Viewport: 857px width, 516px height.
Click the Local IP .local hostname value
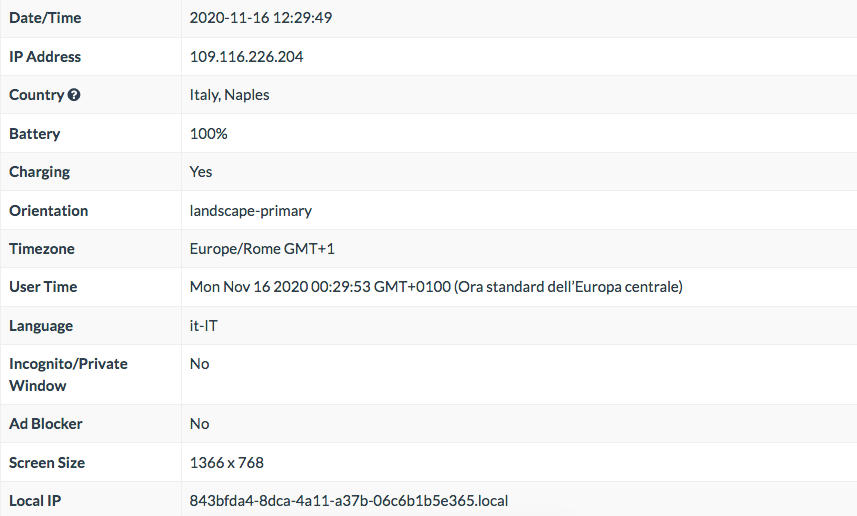tap(349, 501)
